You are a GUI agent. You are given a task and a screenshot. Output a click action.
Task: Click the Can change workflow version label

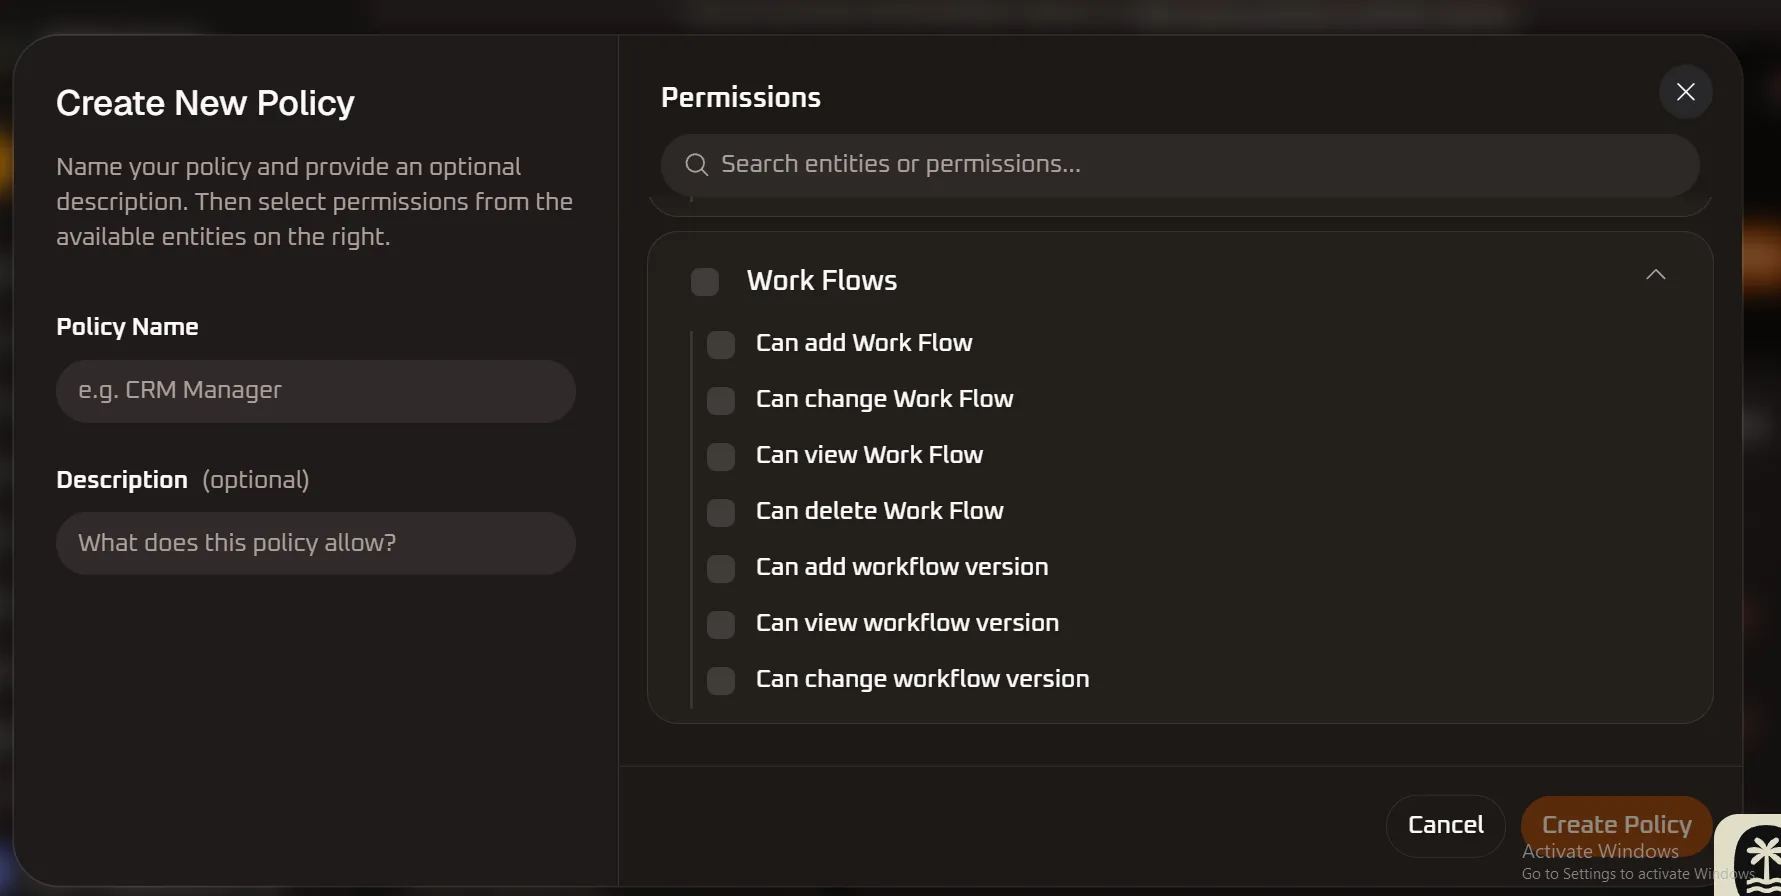tap(923, 679)
